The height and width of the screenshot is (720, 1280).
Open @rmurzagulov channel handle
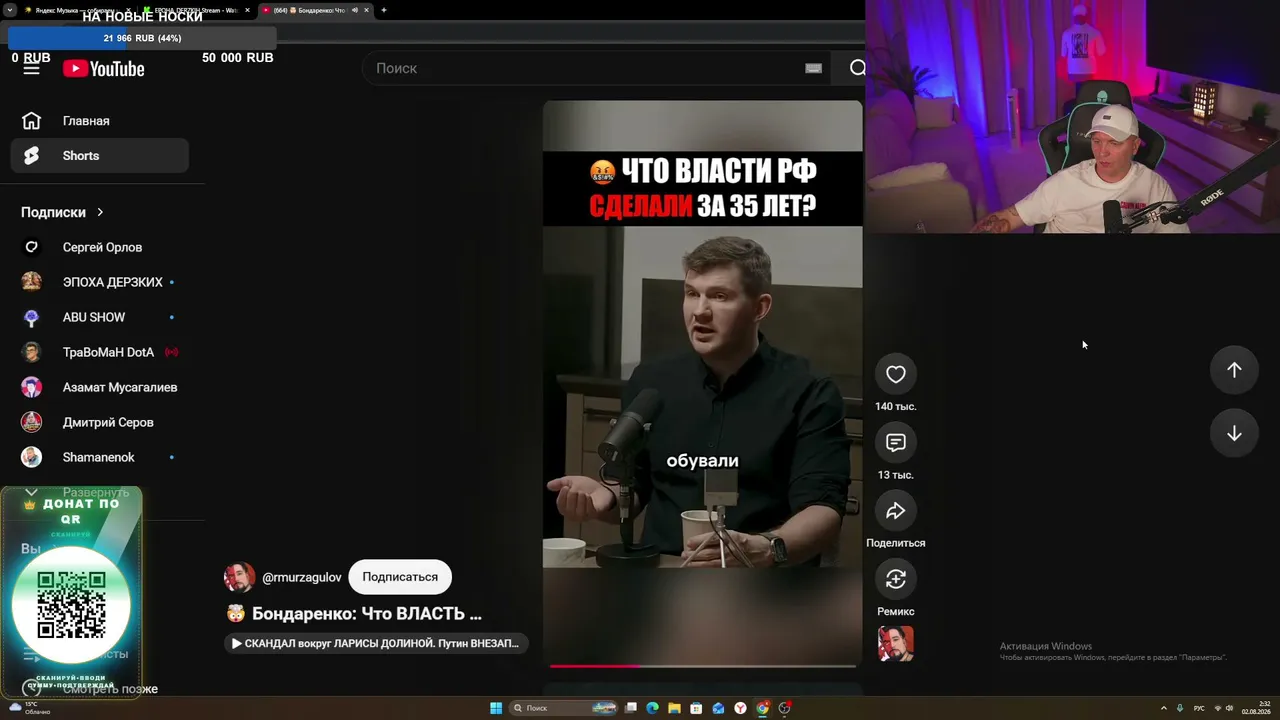point(302,577)
